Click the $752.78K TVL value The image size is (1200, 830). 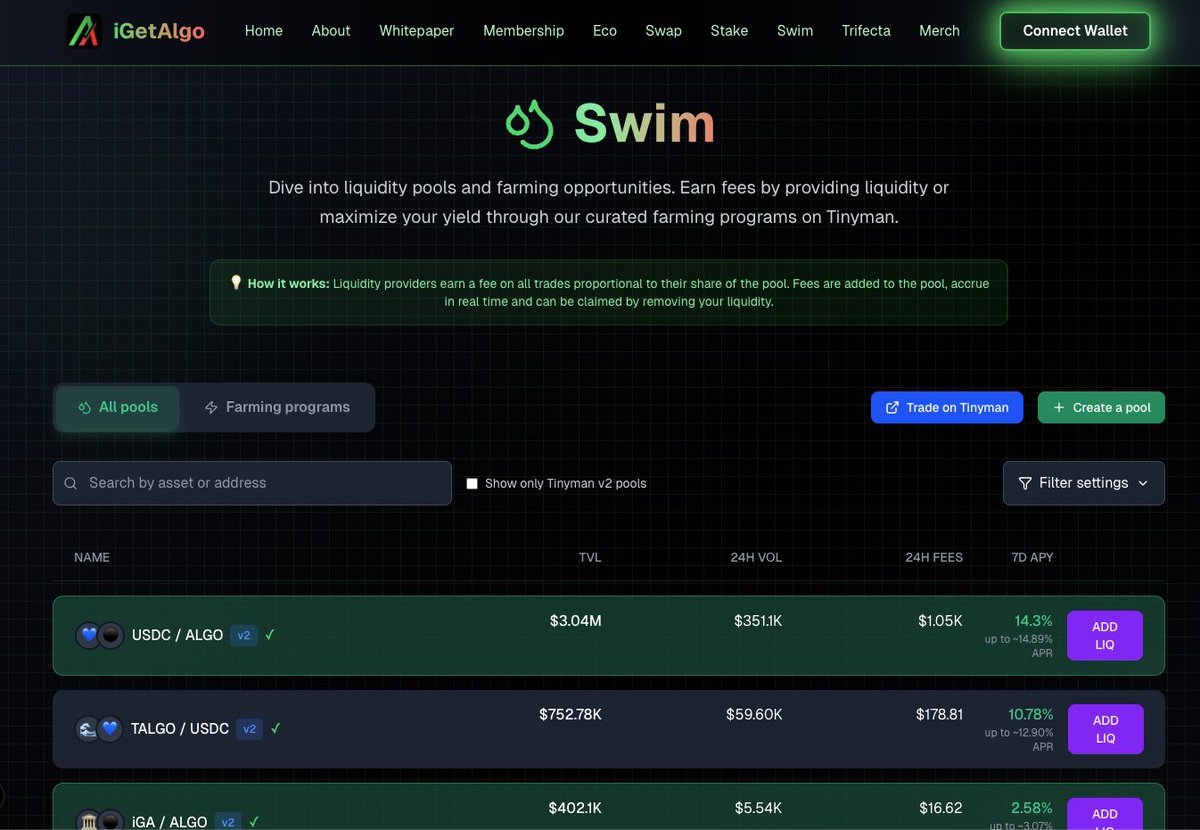click(x=570, y=714)
